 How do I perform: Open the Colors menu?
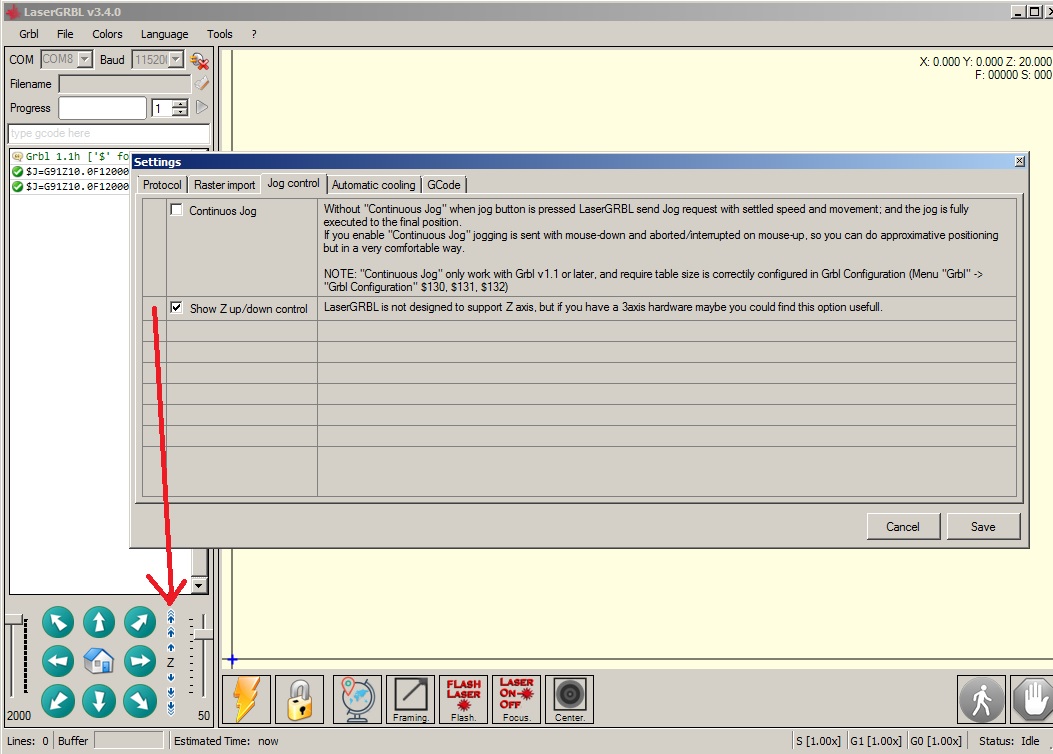click(x=107, y=34)
